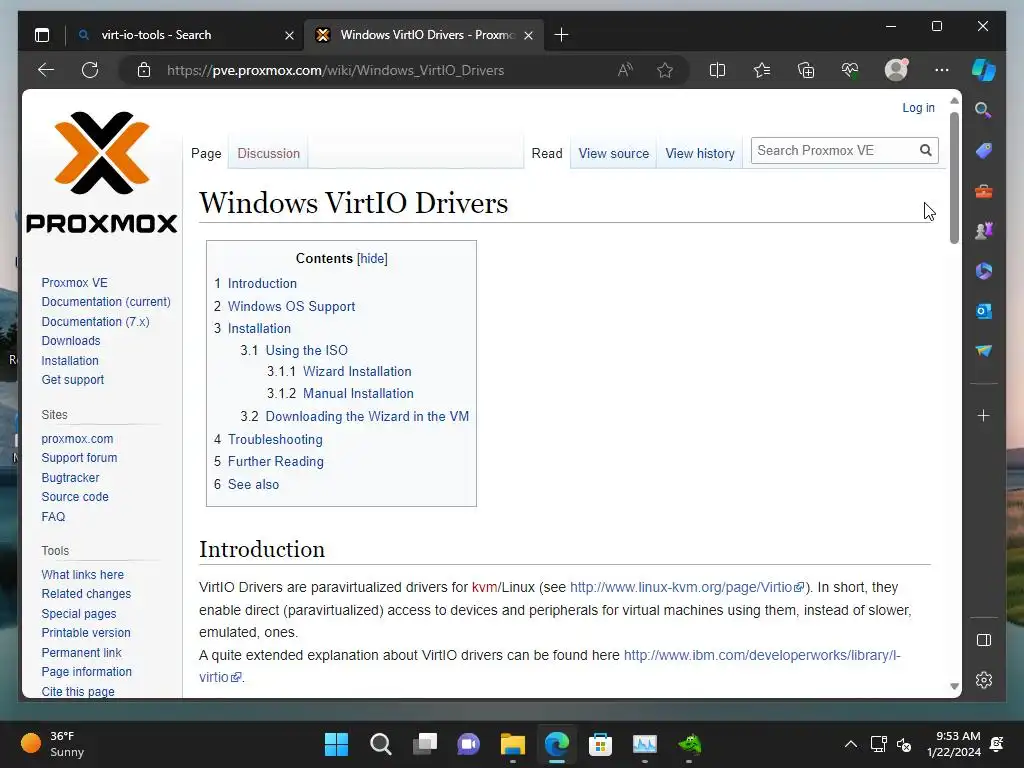Close the Windows VirtIO Drivers tab
Viewport: 1024px width, 768px height.
coord(528,35)
